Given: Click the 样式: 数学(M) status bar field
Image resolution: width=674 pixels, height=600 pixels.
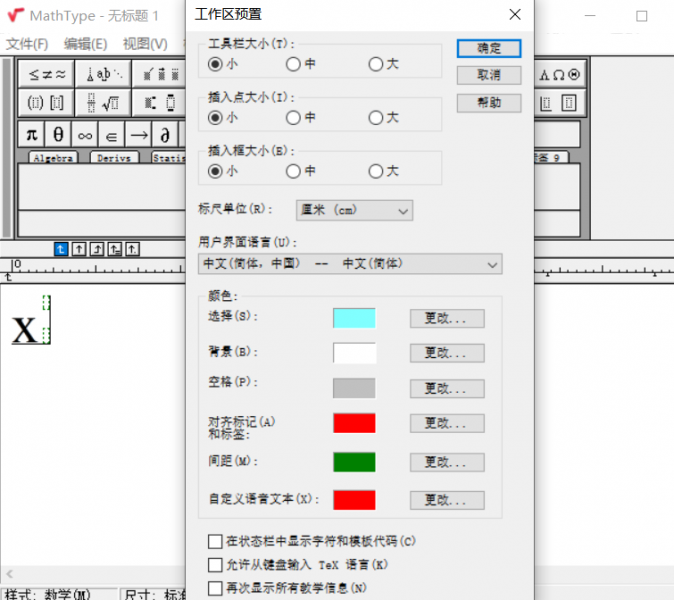Looking at the screenshot, I should click(x=59, y=594).
